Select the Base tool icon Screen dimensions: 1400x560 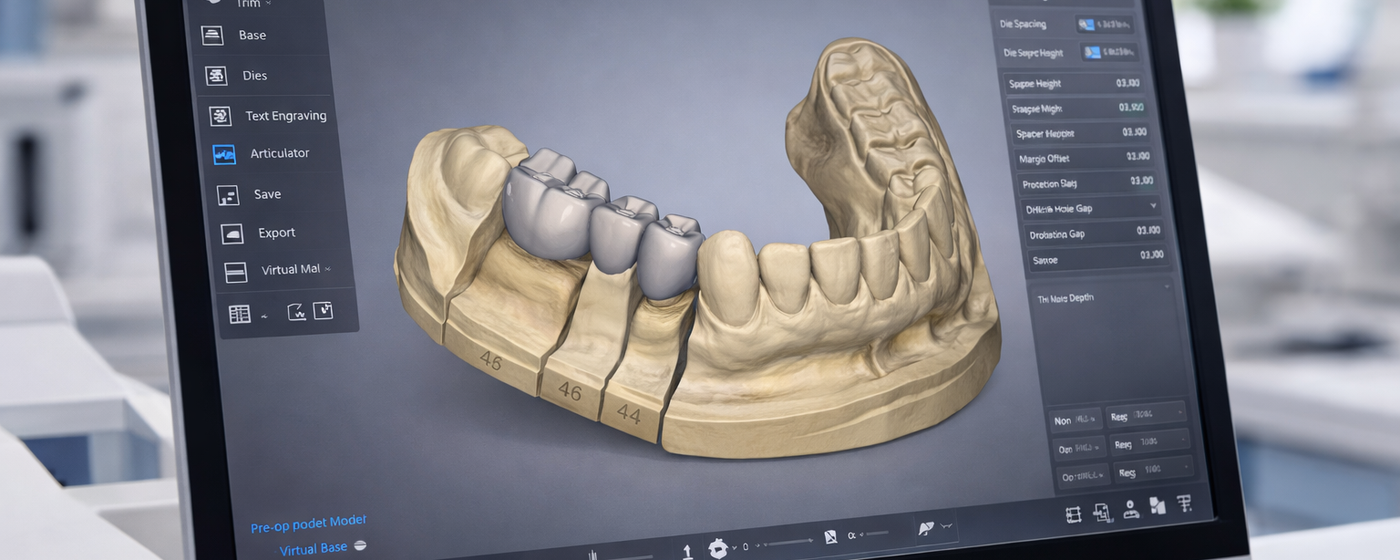tap(212, 35)
